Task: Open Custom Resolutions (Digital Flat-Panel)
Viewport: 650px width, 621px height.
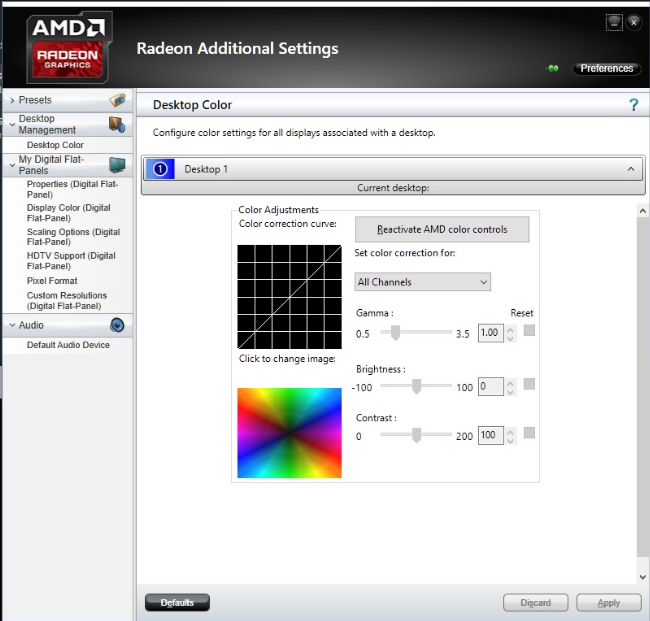Action: (x=67, y=301)
